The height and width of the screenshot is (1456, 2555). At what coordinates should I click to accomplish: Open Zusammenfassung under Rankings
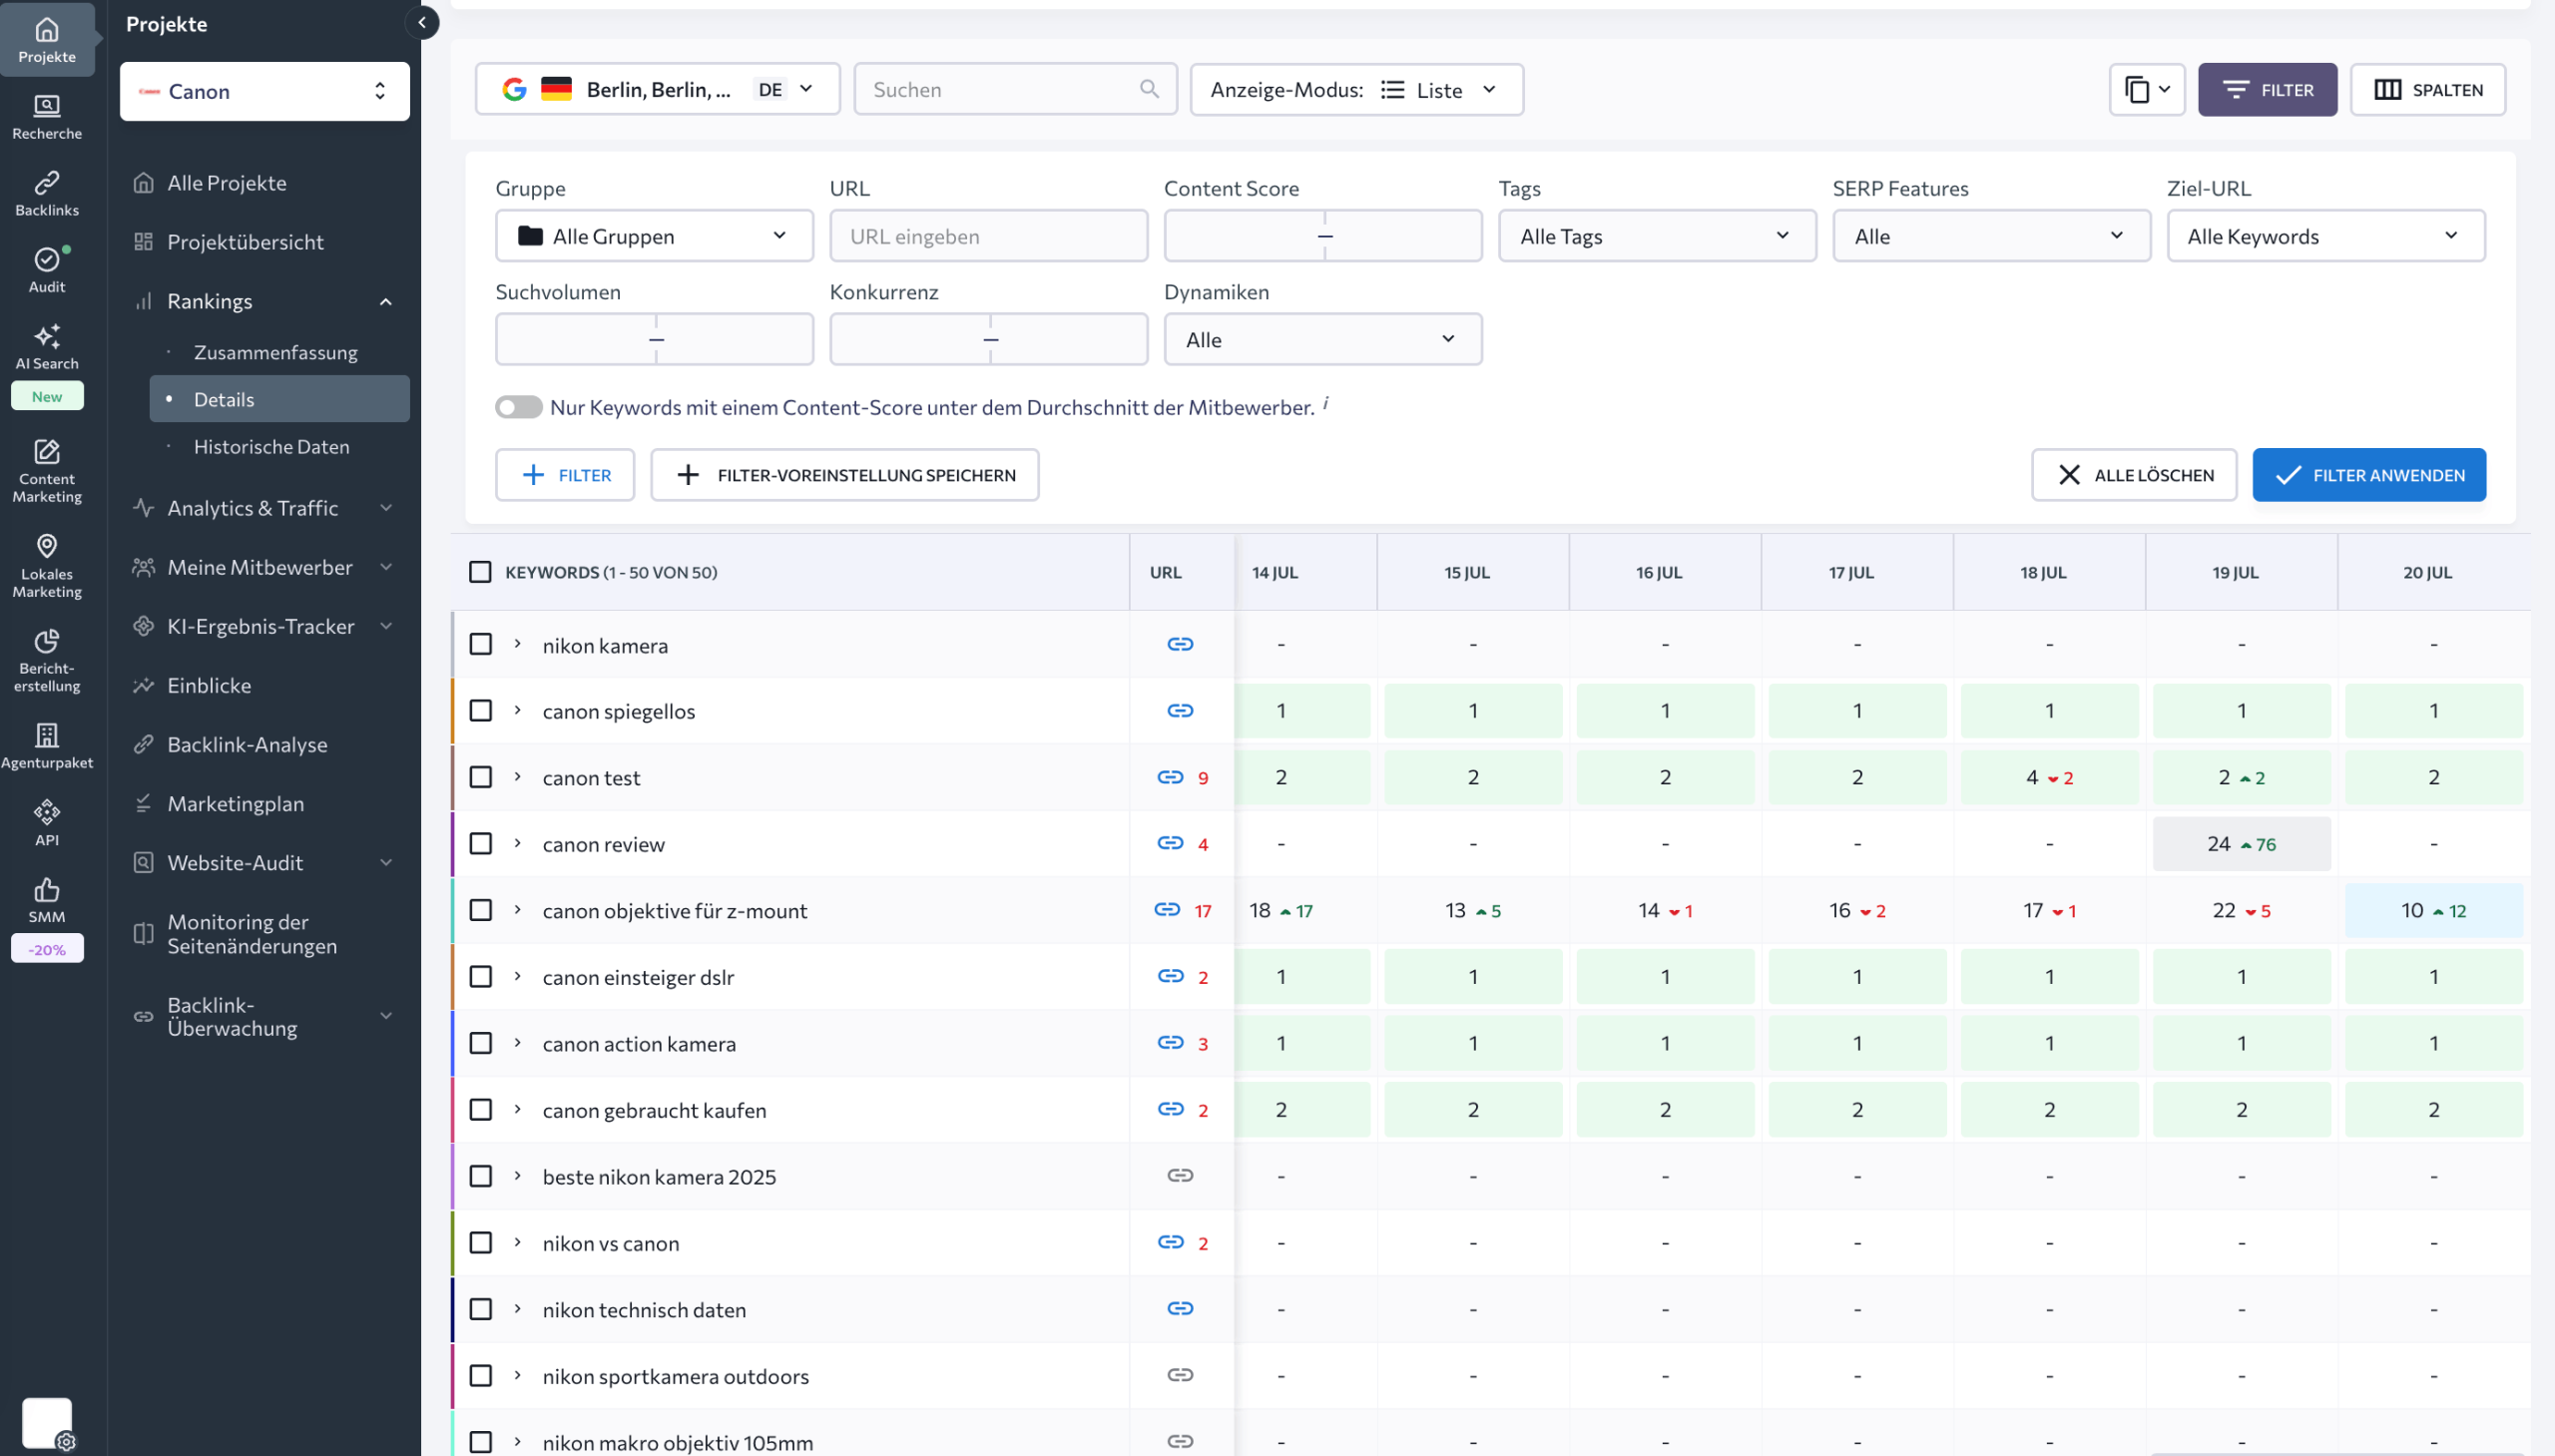(275, 352)
